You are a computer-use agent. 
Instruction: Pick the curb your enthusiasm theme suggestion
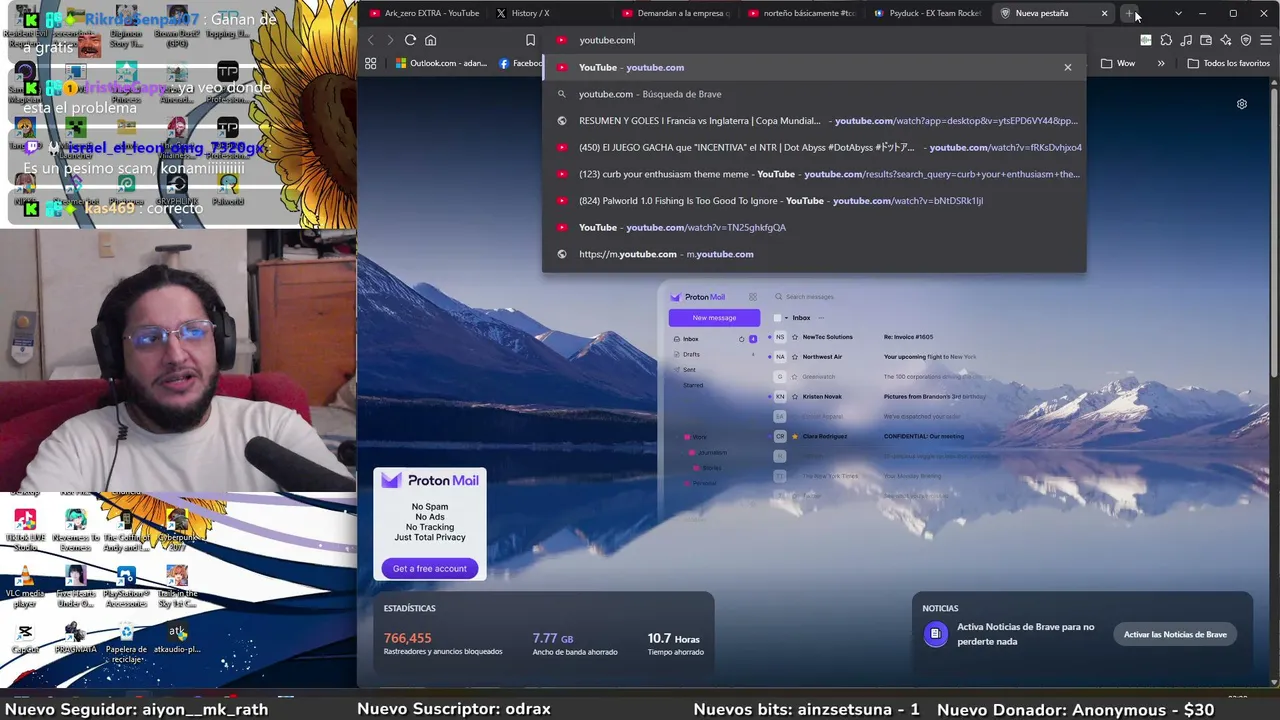[813, 174]
